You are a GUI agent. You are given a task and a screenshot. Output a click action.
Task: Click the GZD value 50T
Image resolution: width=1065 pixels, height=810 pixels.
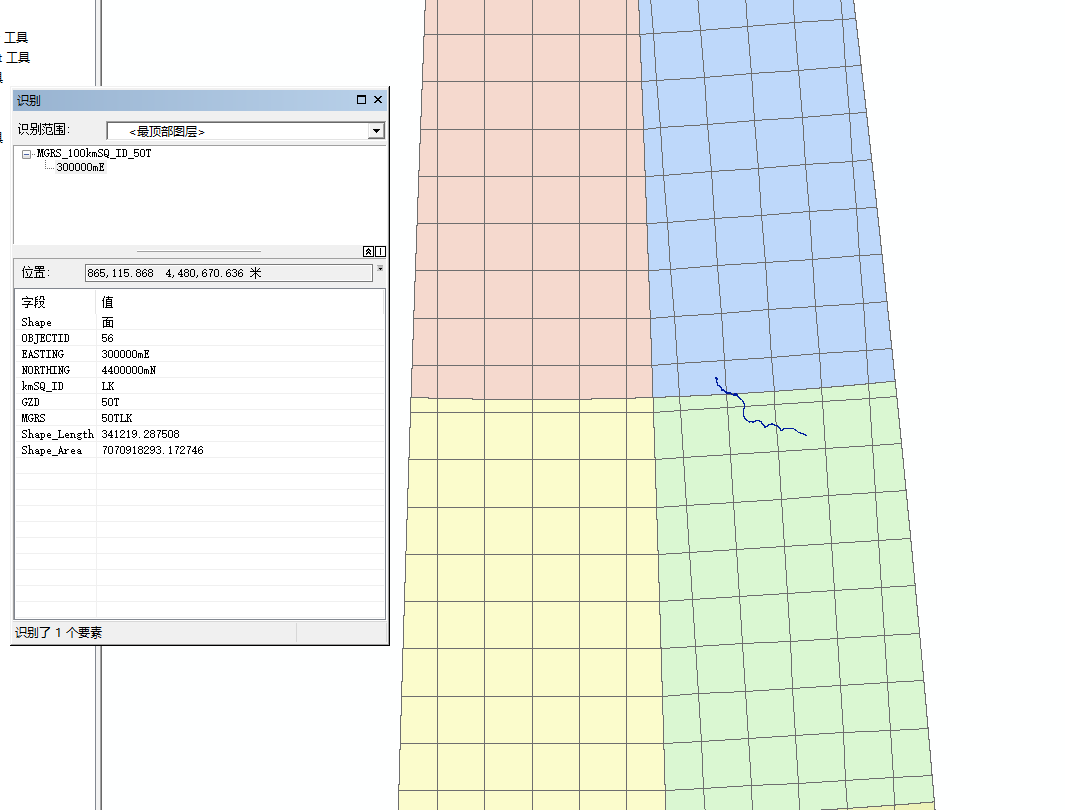111,403
